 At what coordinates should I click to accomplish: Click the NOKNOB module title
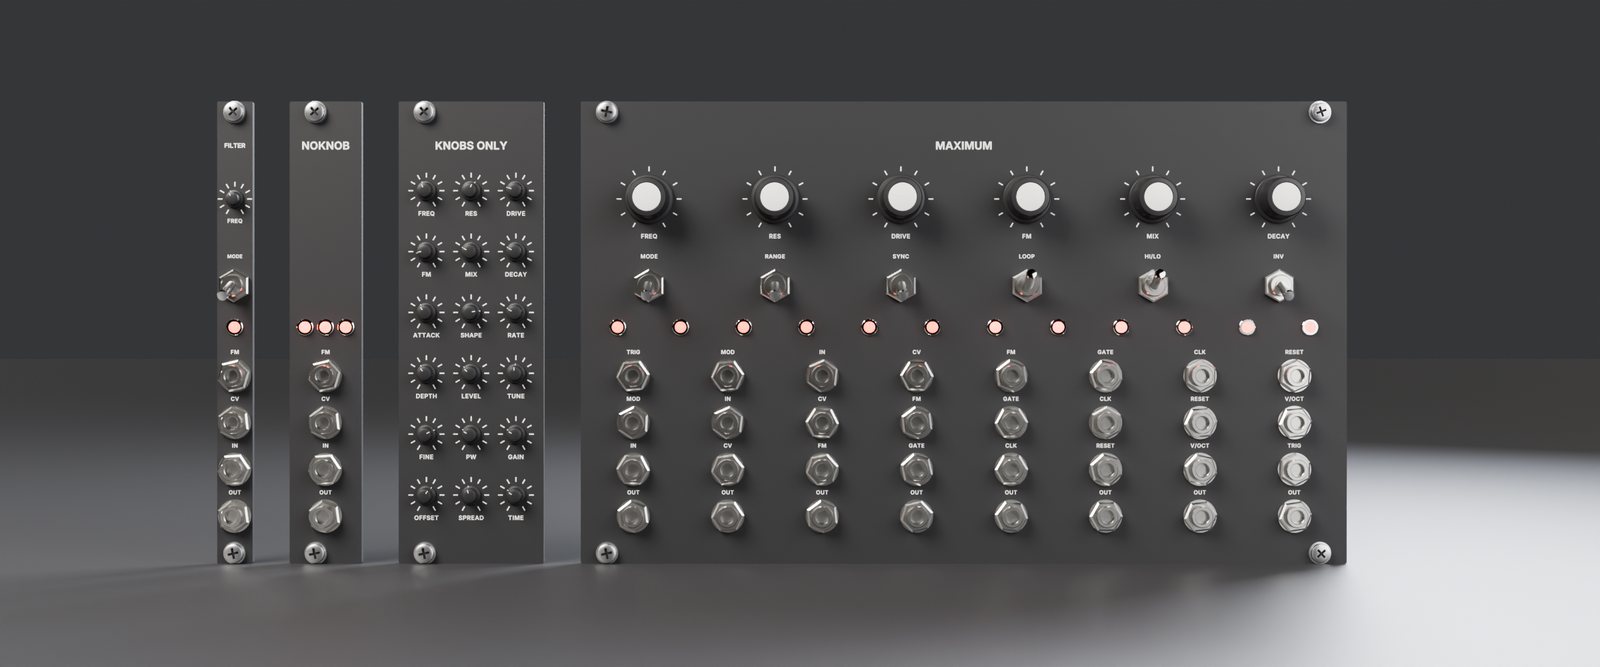[325, 146]
